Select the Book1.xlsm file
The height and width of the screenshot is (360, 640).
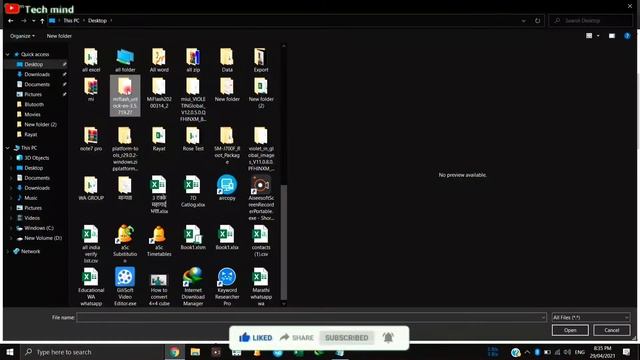193,238
